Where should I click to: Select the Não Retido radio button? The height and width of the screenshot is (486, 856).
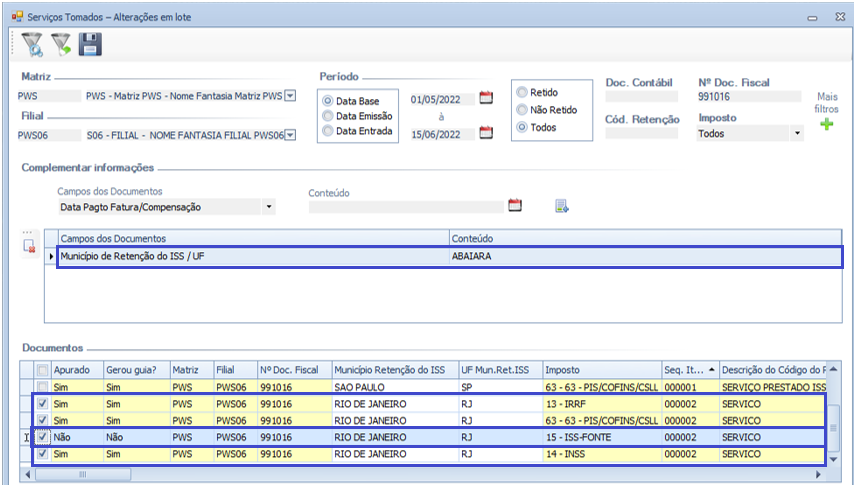[521, 110]
